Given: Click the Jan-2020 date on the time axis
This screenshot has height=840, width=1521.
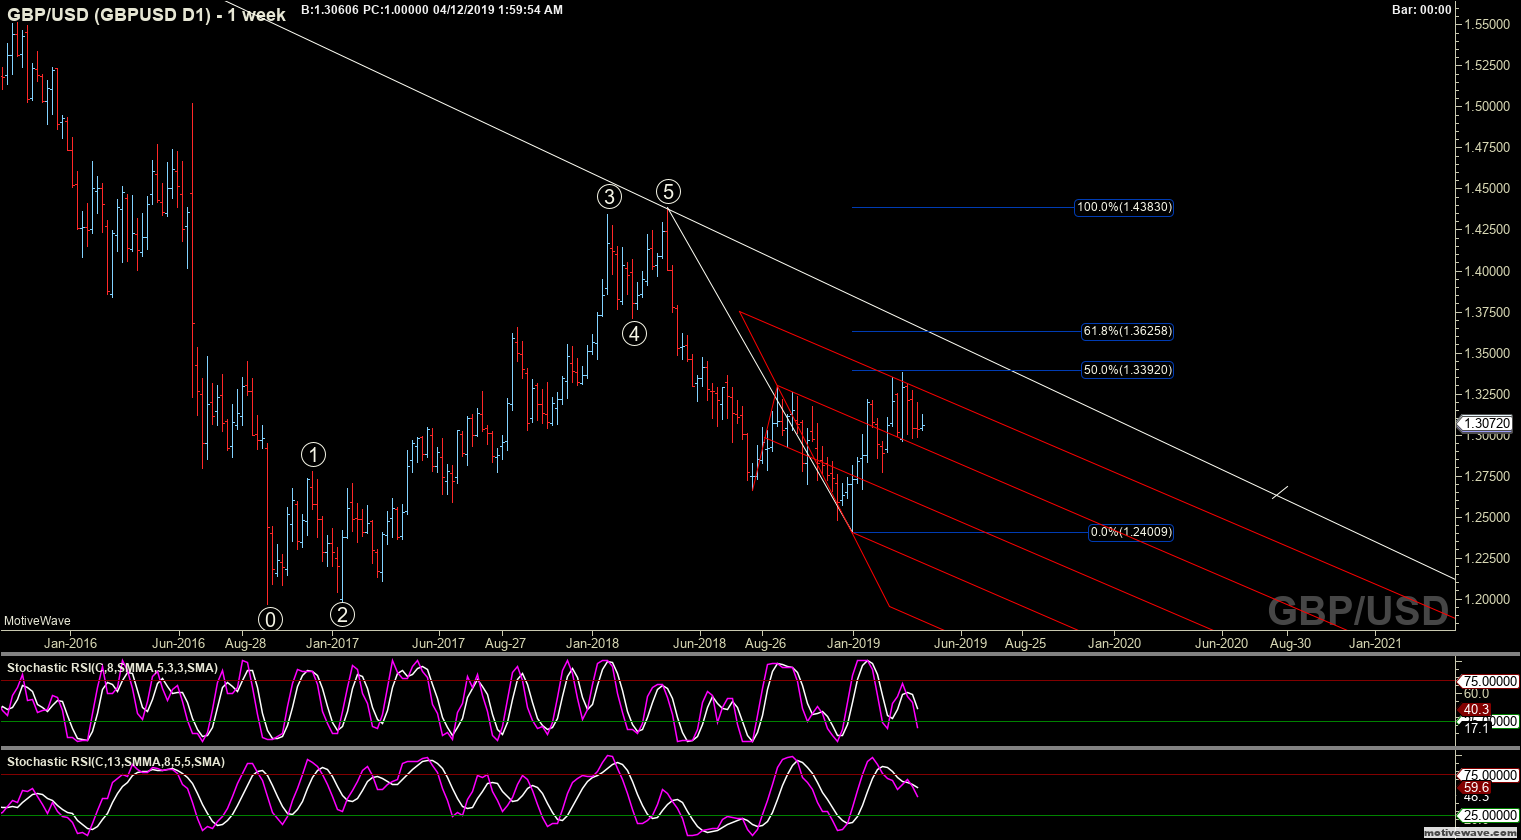Looking at the screenshot, I should point(1114,643).
